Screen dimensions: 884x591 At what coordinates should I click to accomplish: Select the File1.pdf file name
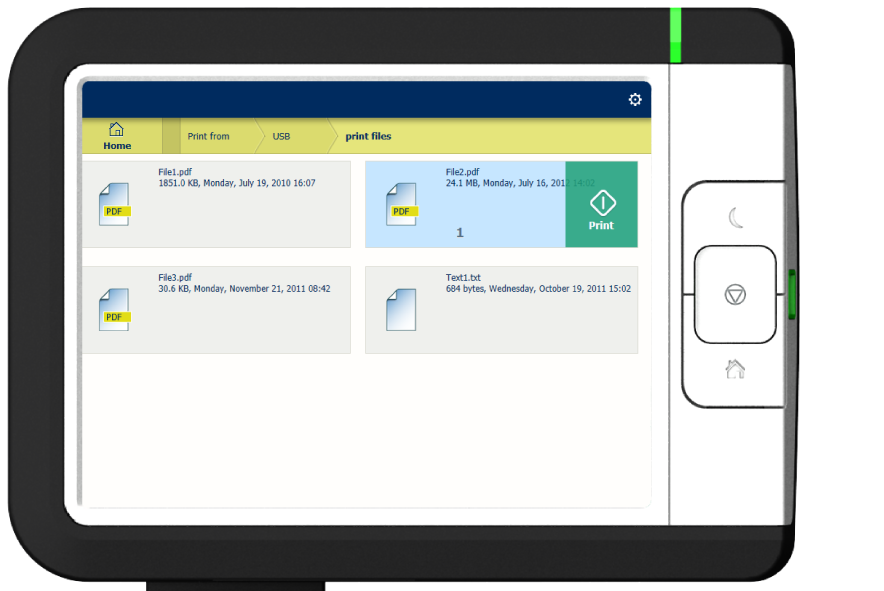point(175,172)
